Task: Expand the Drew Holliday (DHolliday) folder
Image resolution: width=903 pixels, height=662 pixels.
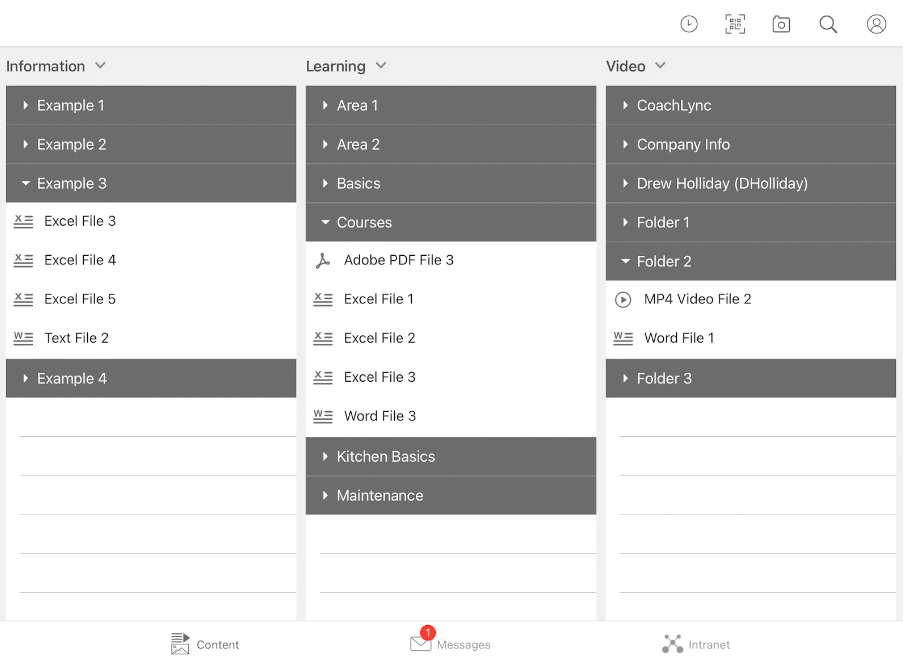Action: click(751, 184)
